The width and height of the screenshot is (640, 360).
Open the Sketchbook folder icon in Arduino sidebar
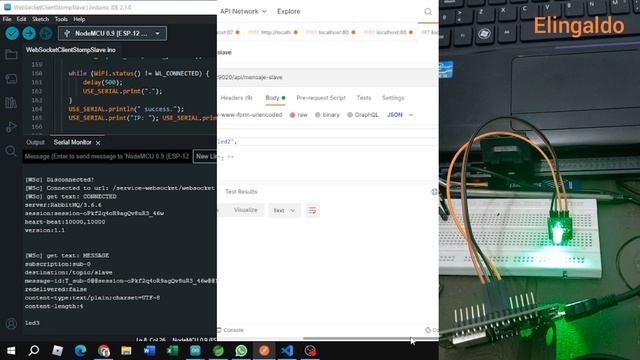(x=11, y=54)
